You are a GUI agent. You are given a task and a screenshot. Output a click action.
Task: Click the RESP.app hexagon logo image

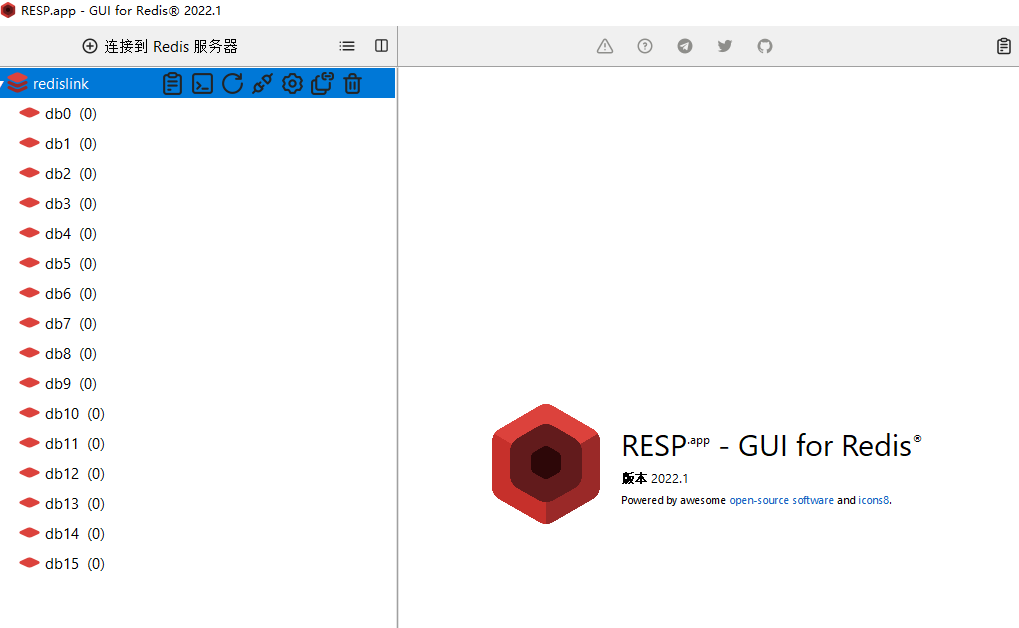coord(546,464)
